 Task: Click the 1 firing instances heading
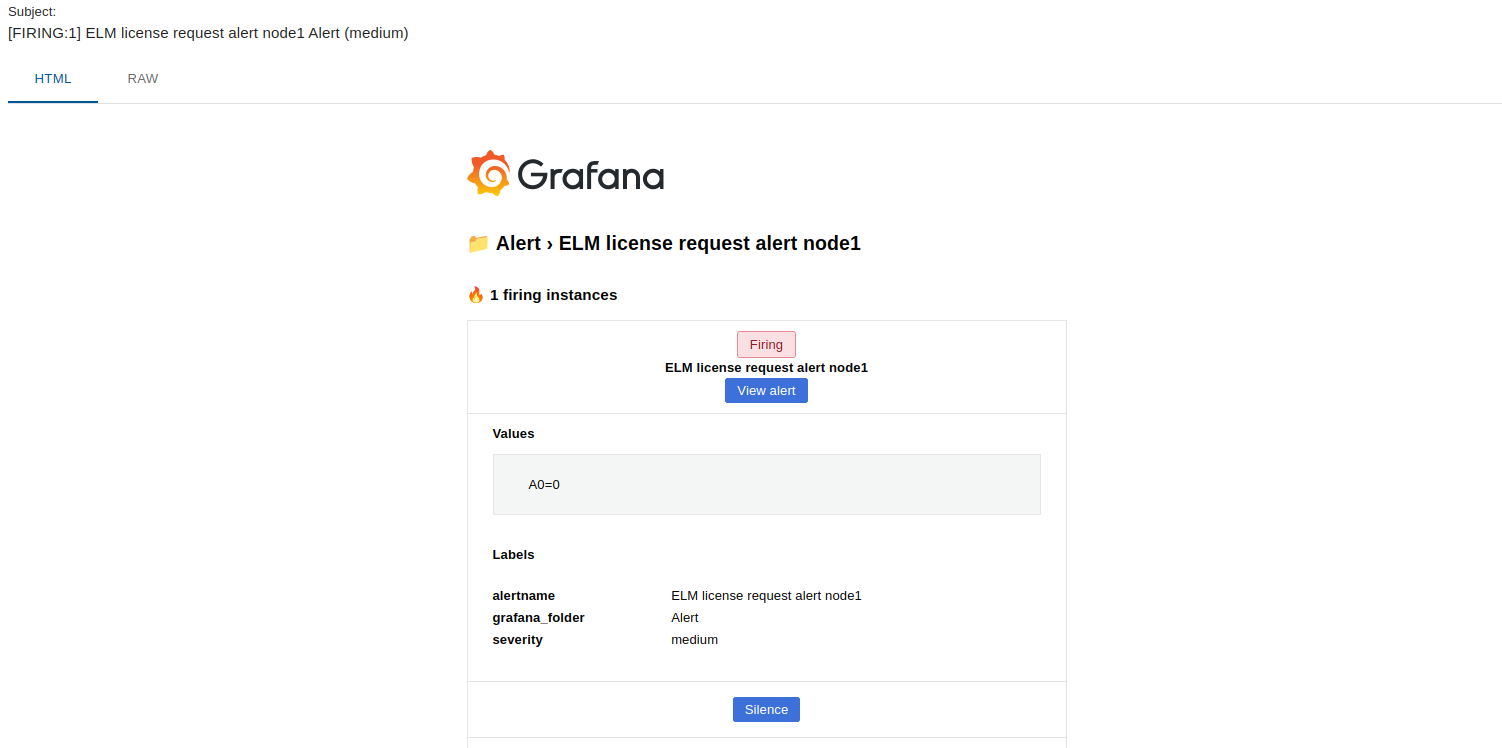point(553,295)
